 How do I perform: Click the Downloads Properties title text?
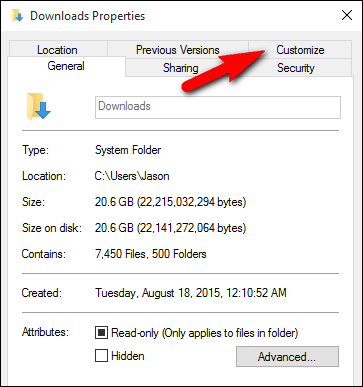pos(88,16)
